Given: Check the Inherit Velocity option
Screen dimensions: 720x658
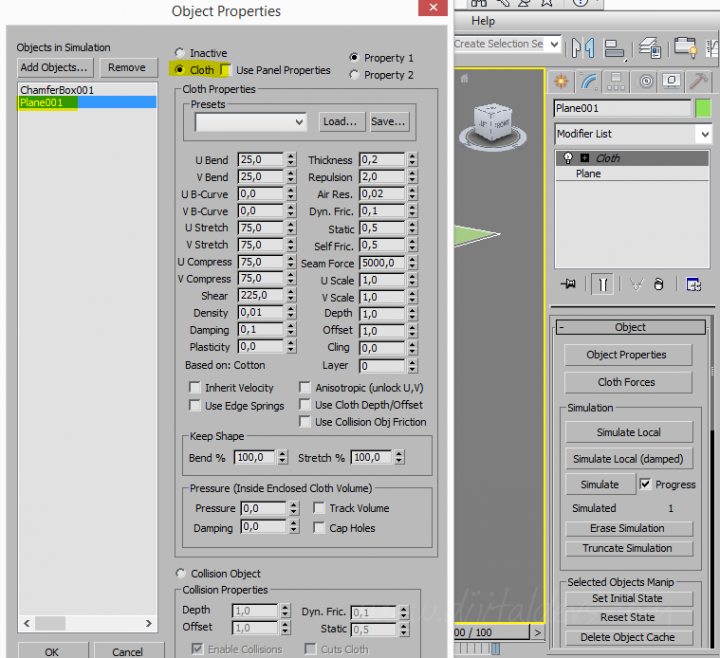Looking at the screenshot, I should pyautogui.click(x=195, y=388).
